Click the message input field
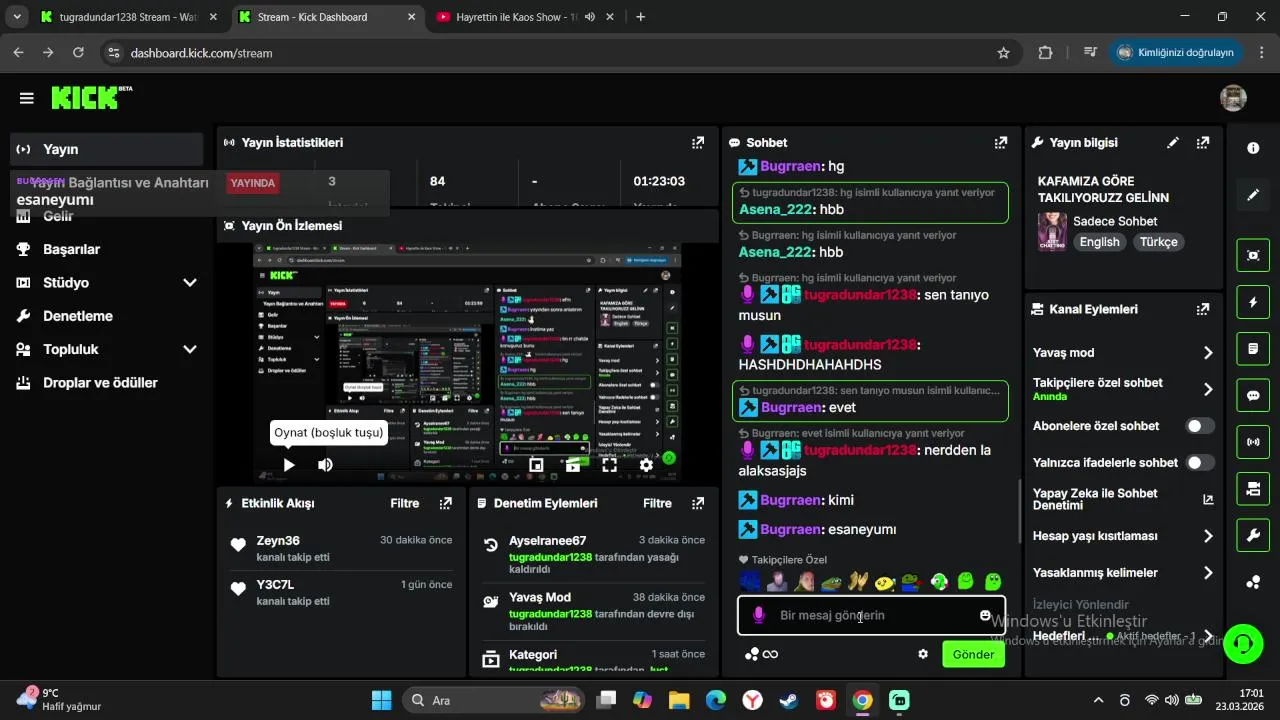Screen dimensions: 1280x720 871,615
